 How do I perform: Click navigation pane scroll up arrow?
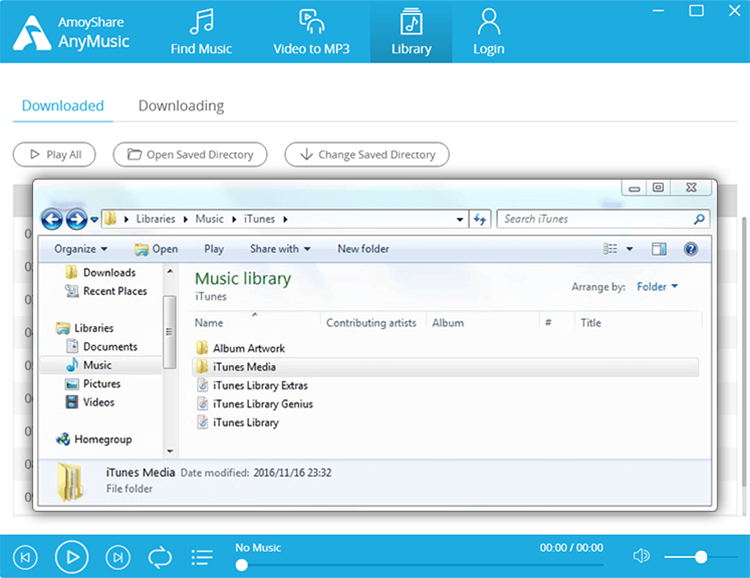tap(170, 271)
